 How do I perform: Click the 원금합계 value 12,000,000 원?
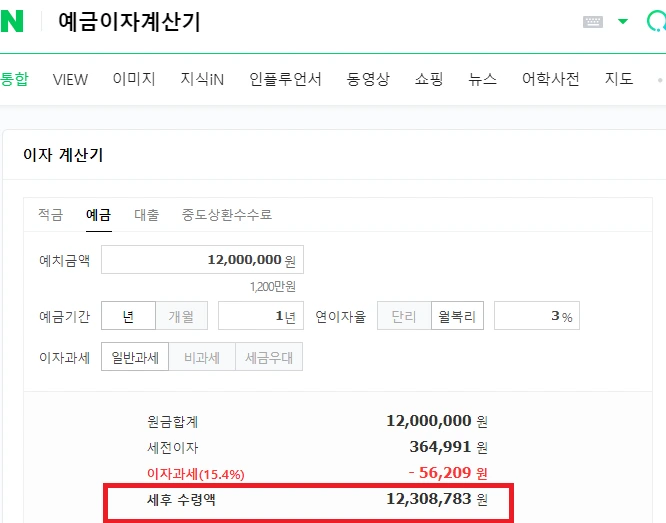click(x=437, y=421)
